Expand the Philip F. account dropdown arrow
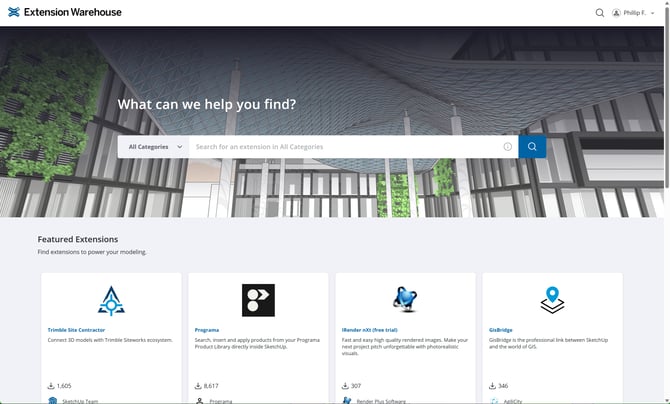The image size is (670, 404). (x=652, y=13)
